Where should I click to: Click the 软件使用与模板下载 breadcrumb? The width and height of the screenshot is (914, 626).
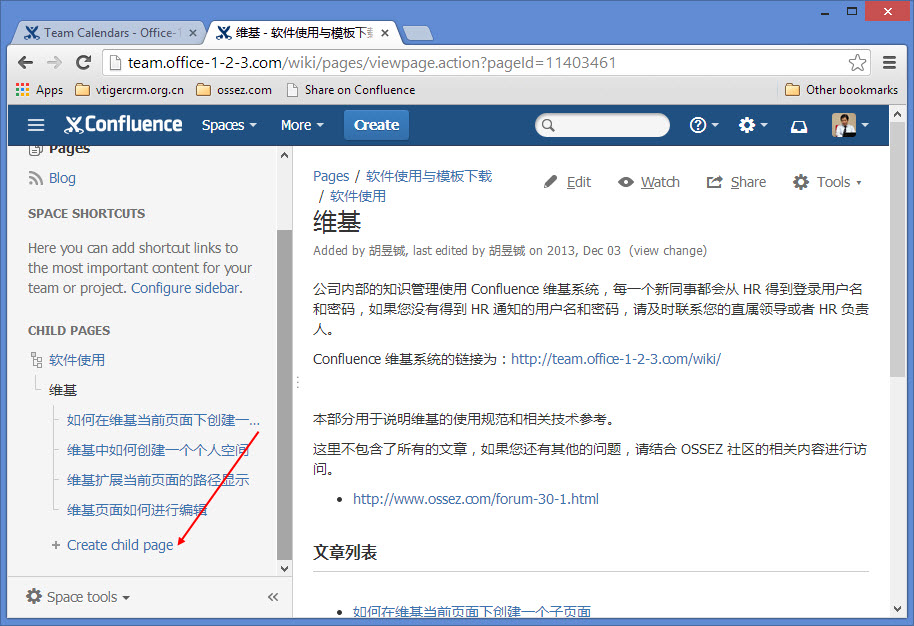click(x=429, y=176)
